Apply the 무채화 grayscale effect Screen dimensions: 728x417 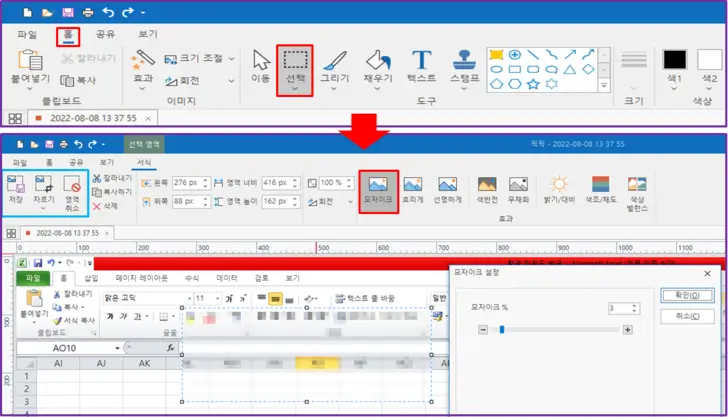518,191
